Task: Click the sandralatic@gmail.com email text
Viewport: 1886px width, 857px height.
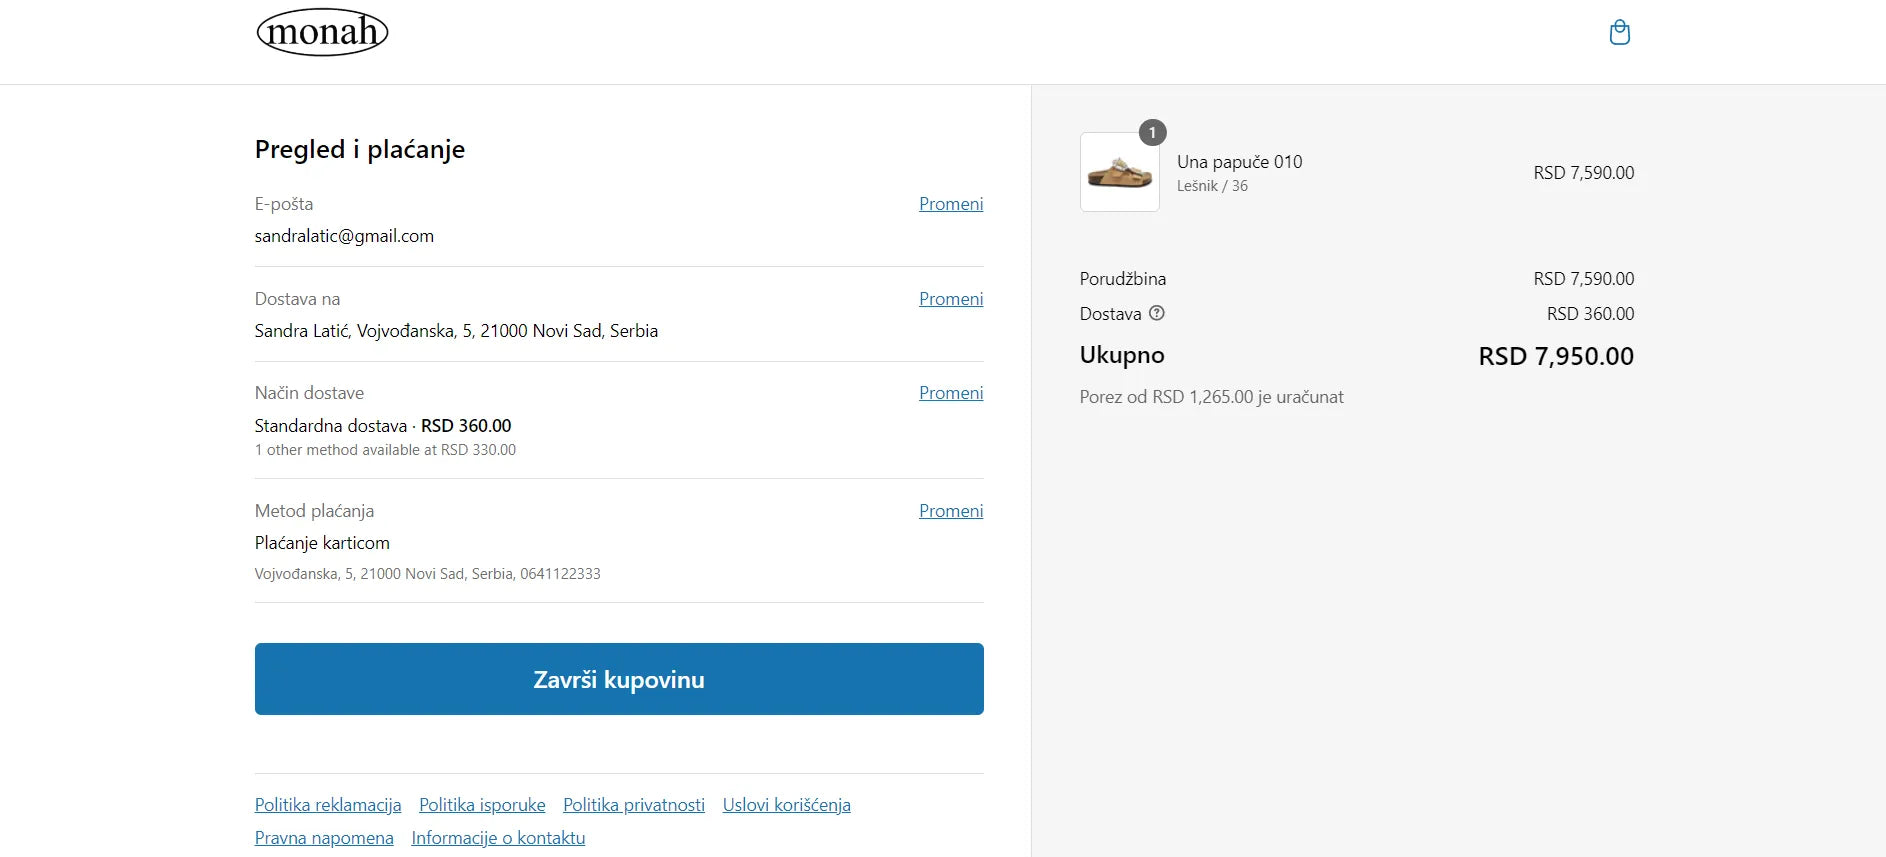Action: [344, 236]
